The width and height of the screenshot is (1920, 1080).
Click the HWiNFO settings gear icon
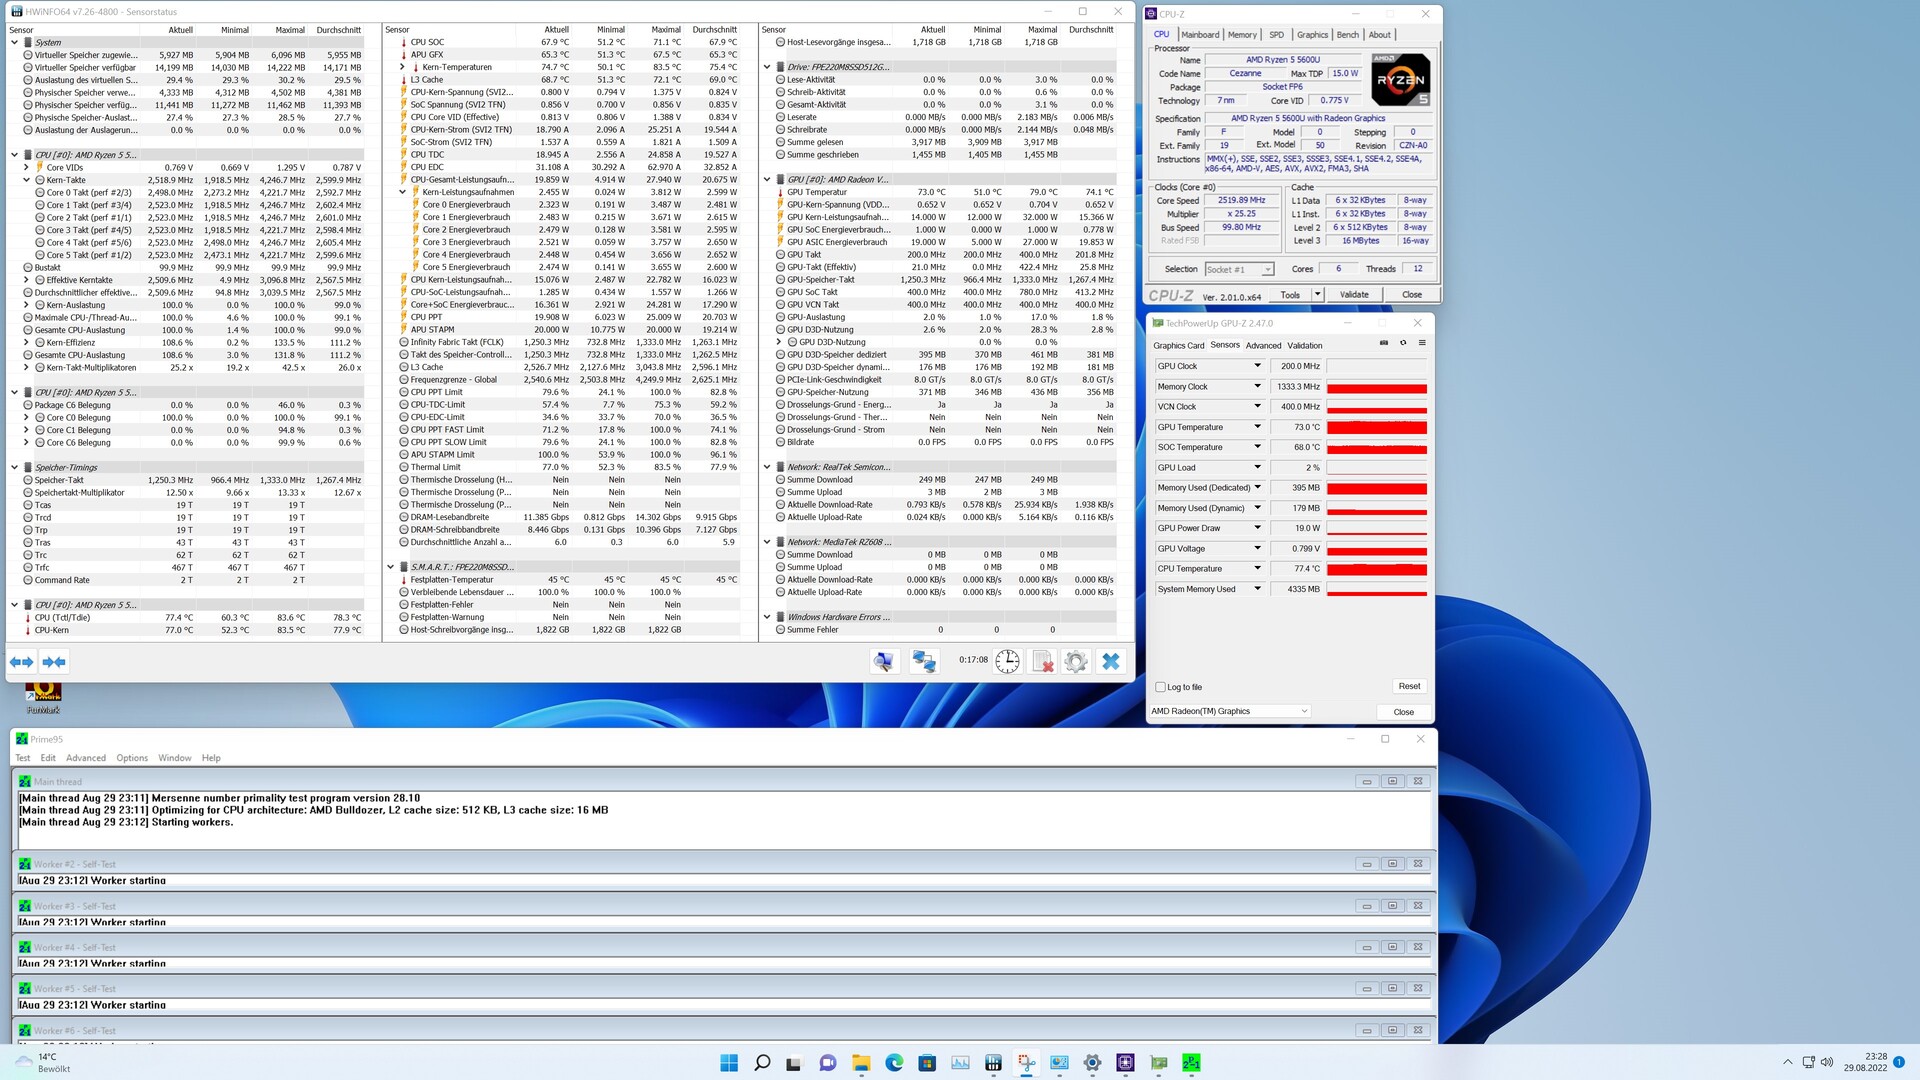pyautogui.click(x=1076, y=661)
